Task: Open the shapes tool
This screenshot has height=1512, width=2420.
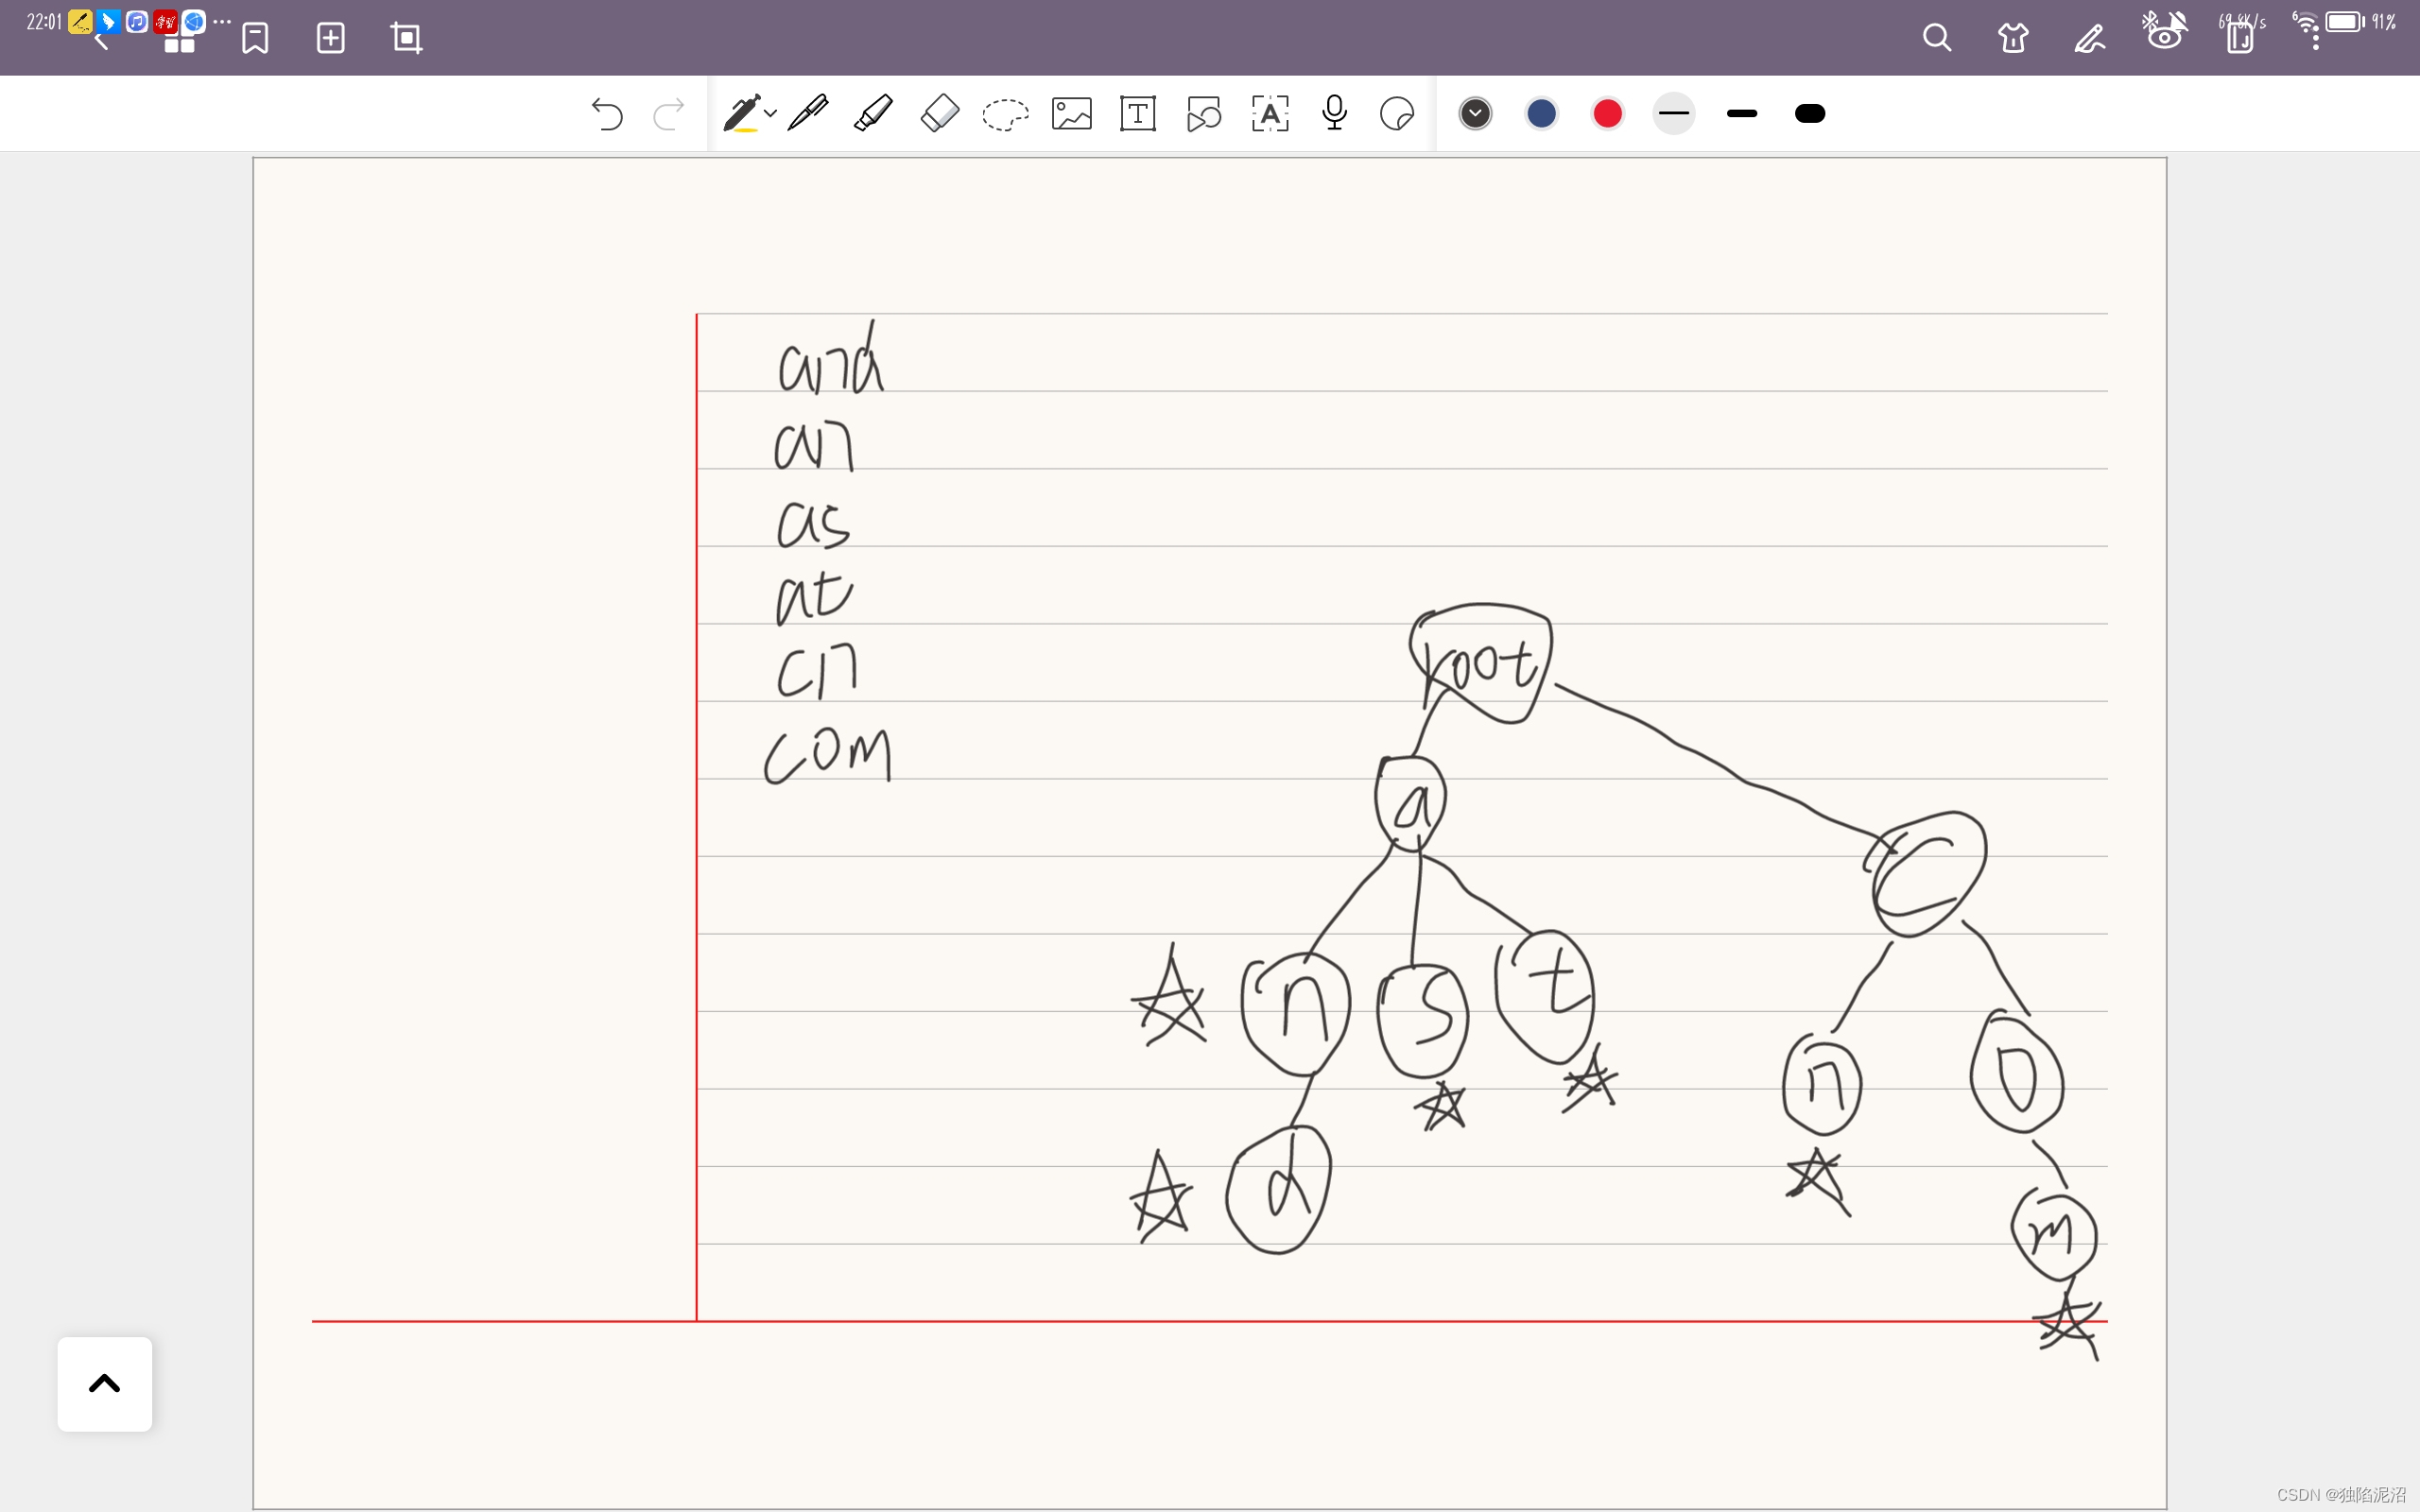Action: tap(1203, 114)
